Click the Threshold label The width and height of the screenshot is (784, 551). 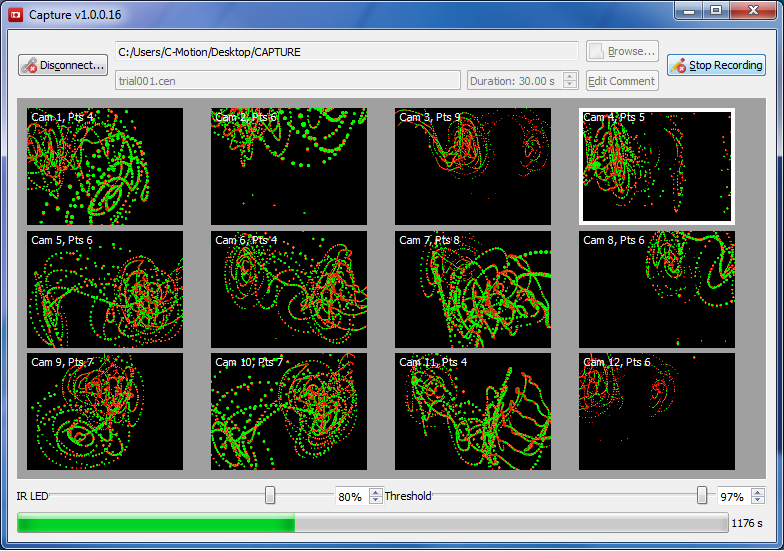tap(408, 496)
